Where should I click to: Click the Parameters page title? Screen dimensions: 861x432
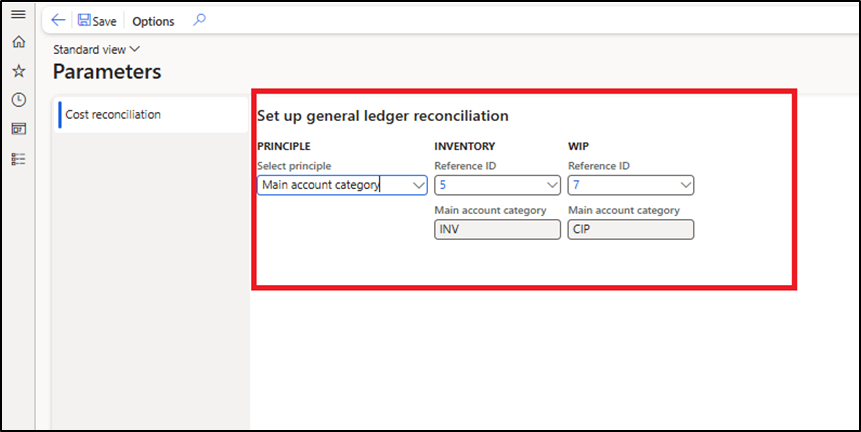tap(107, 72)
